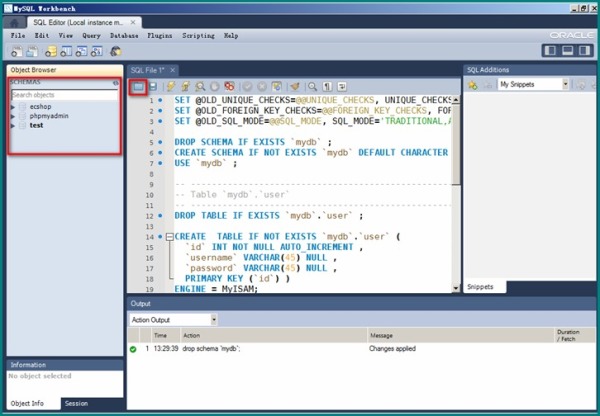Go to the Home screen tab
The image size is (600, 416).
point(15,23)
